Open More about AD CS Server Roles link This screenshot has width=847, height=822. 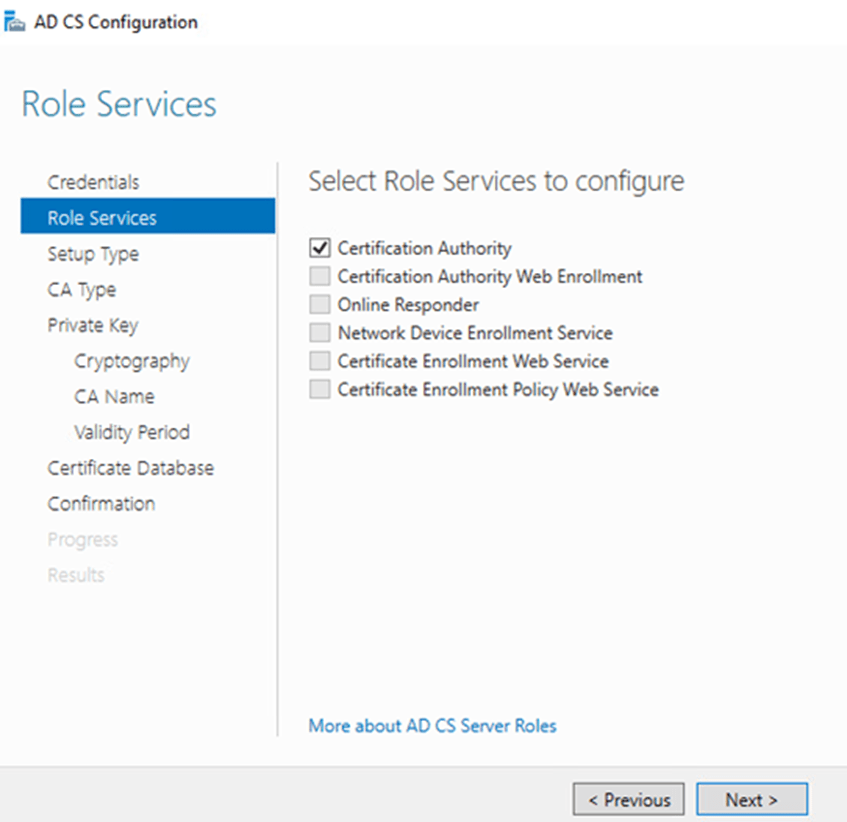pyautogui.click(x=432, y=726)
